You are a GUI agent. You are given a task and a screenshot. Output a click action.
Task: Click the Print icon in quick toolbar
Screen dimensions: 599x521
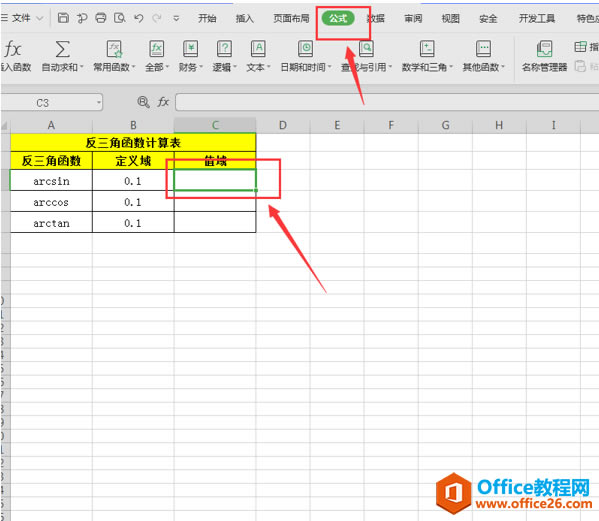(x=101, y=18)
